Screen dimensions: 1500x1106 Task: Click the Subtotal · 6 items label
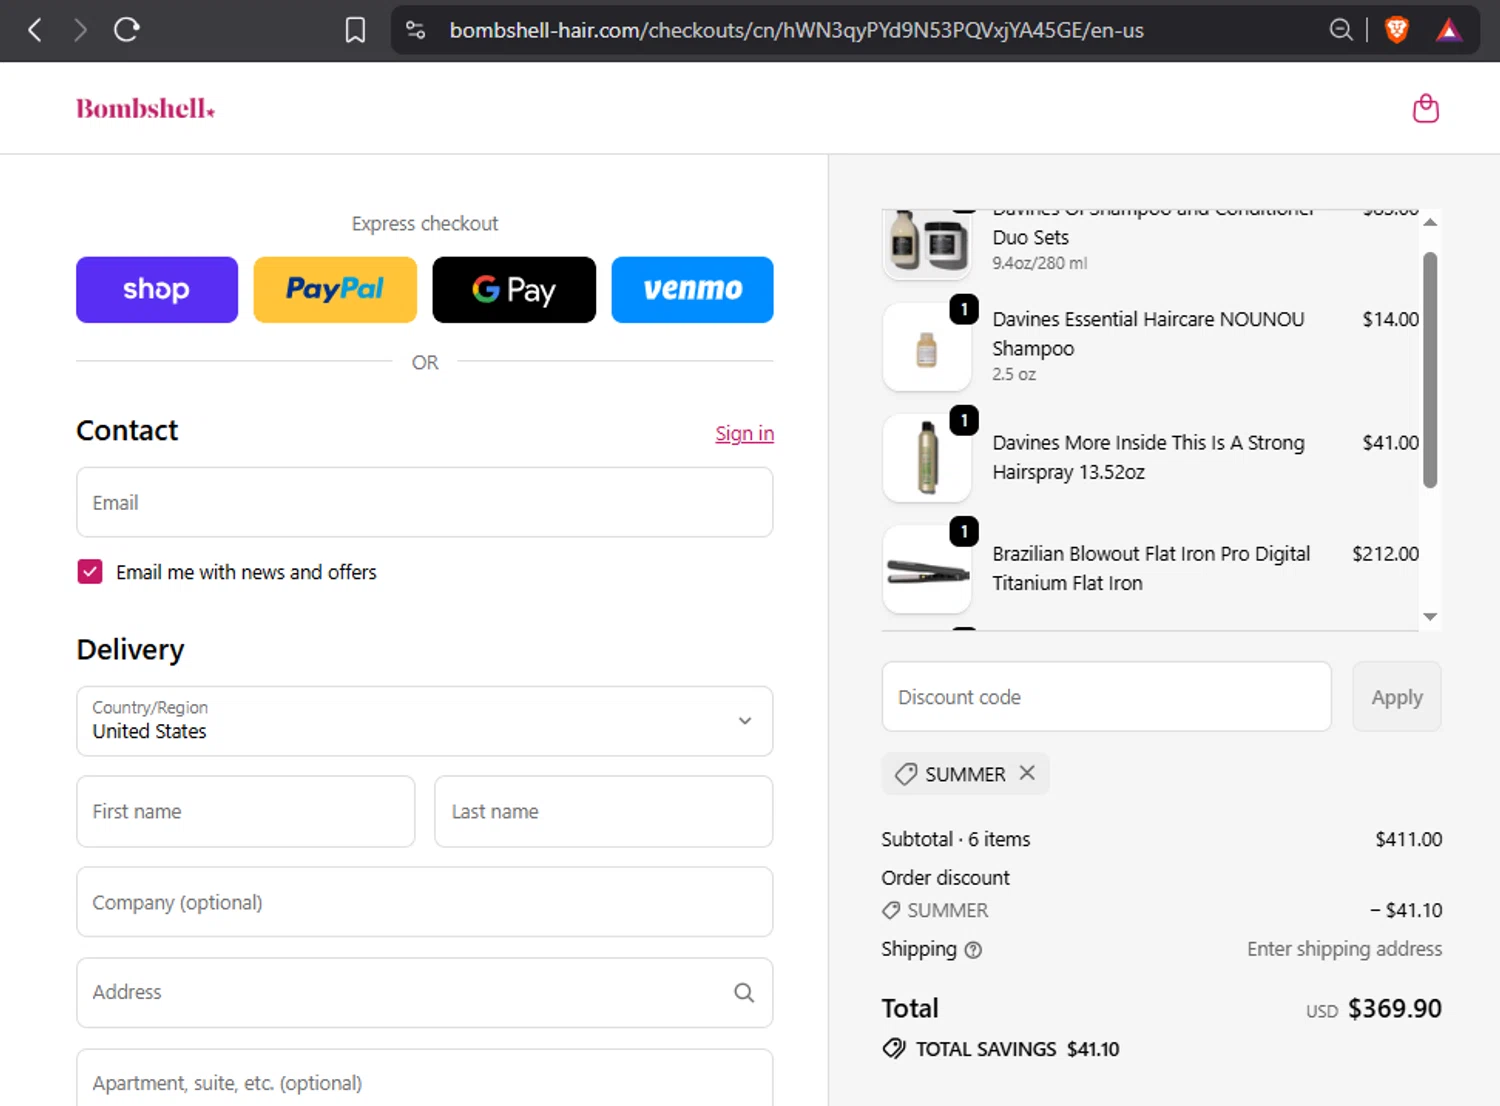[x=955, y=839]
